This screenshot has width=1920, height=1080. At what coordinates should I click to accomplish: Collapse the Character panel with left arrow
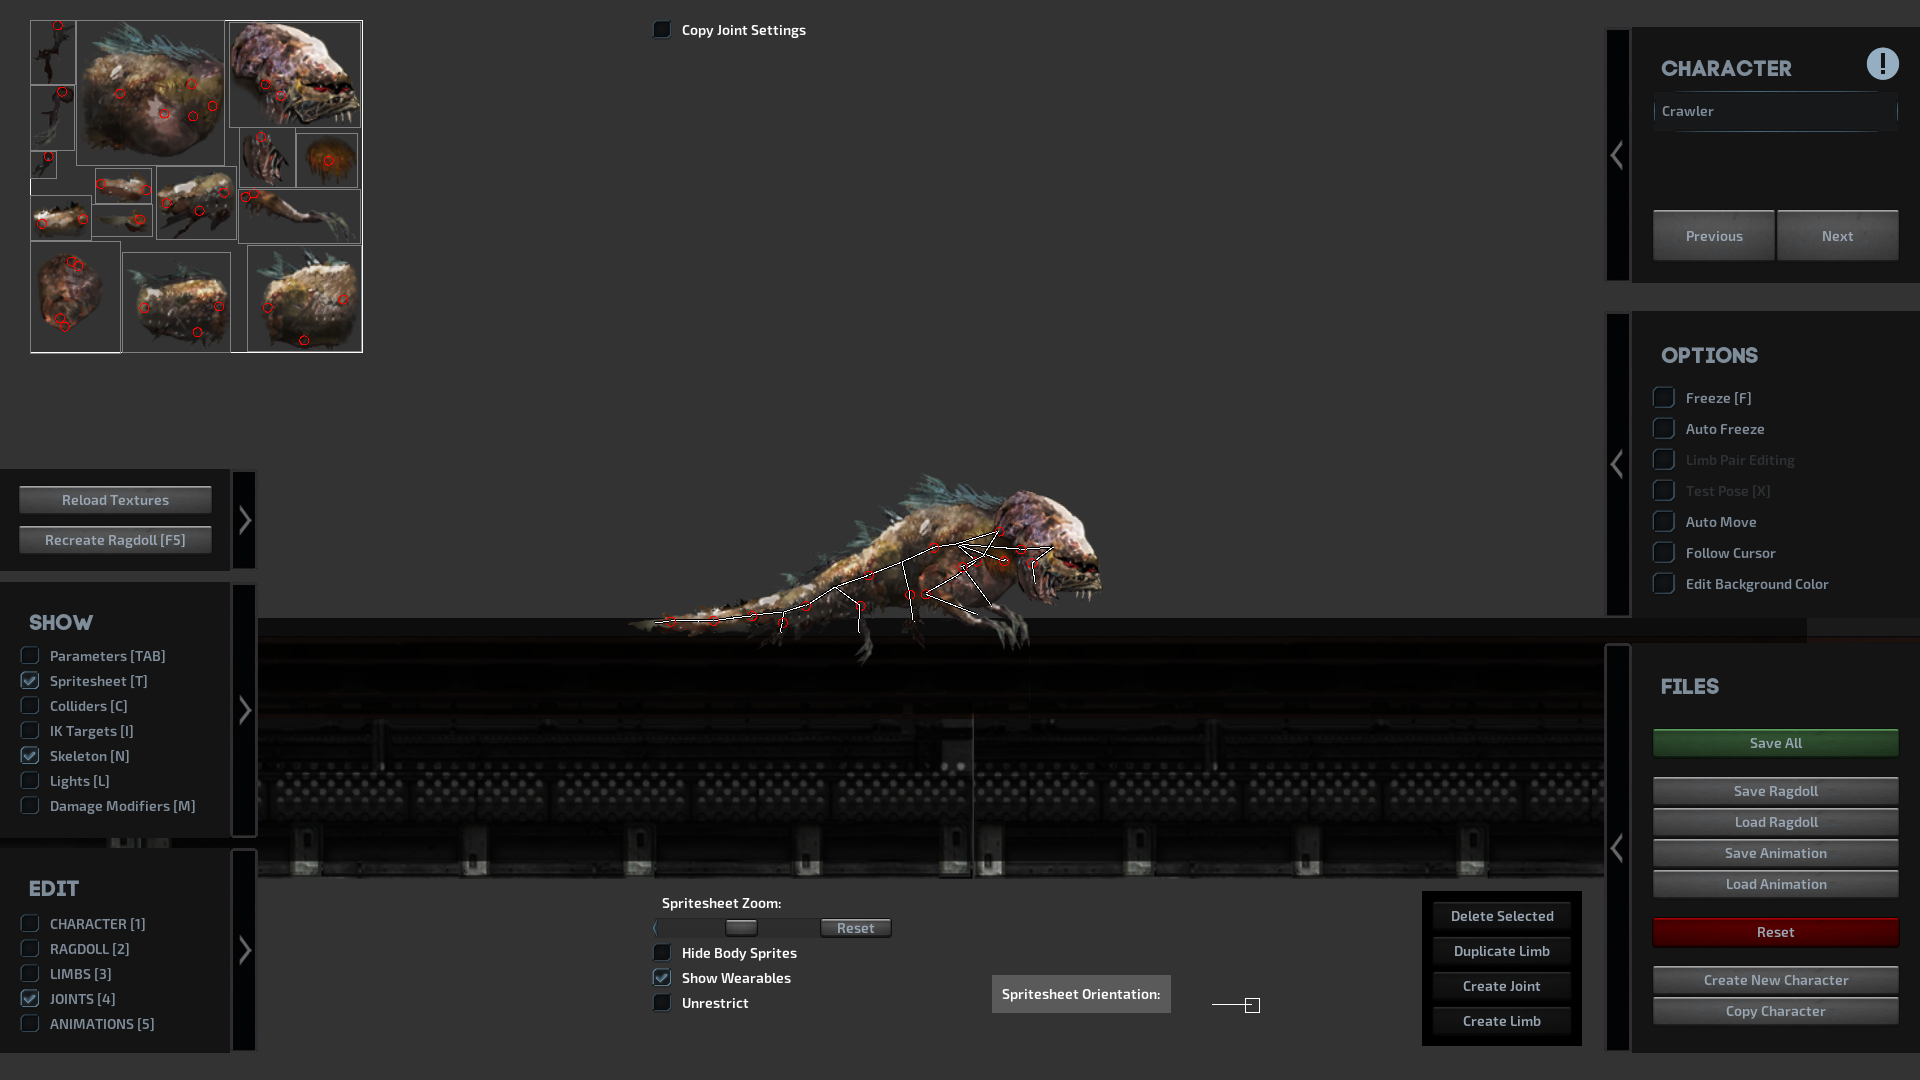(1617, 155)
